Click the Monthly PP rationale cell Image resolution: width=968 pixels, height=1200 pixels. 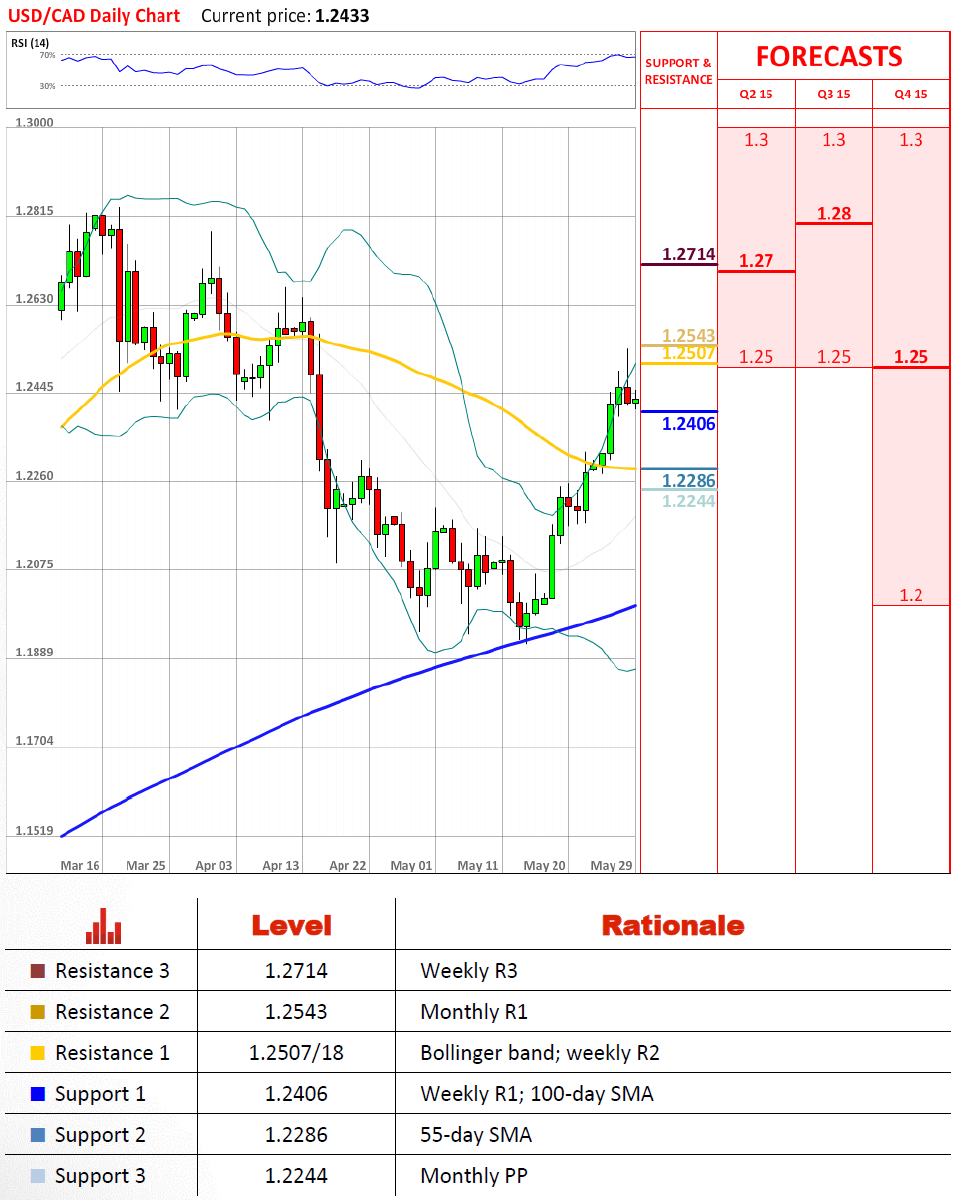[x=475, y=1176]
